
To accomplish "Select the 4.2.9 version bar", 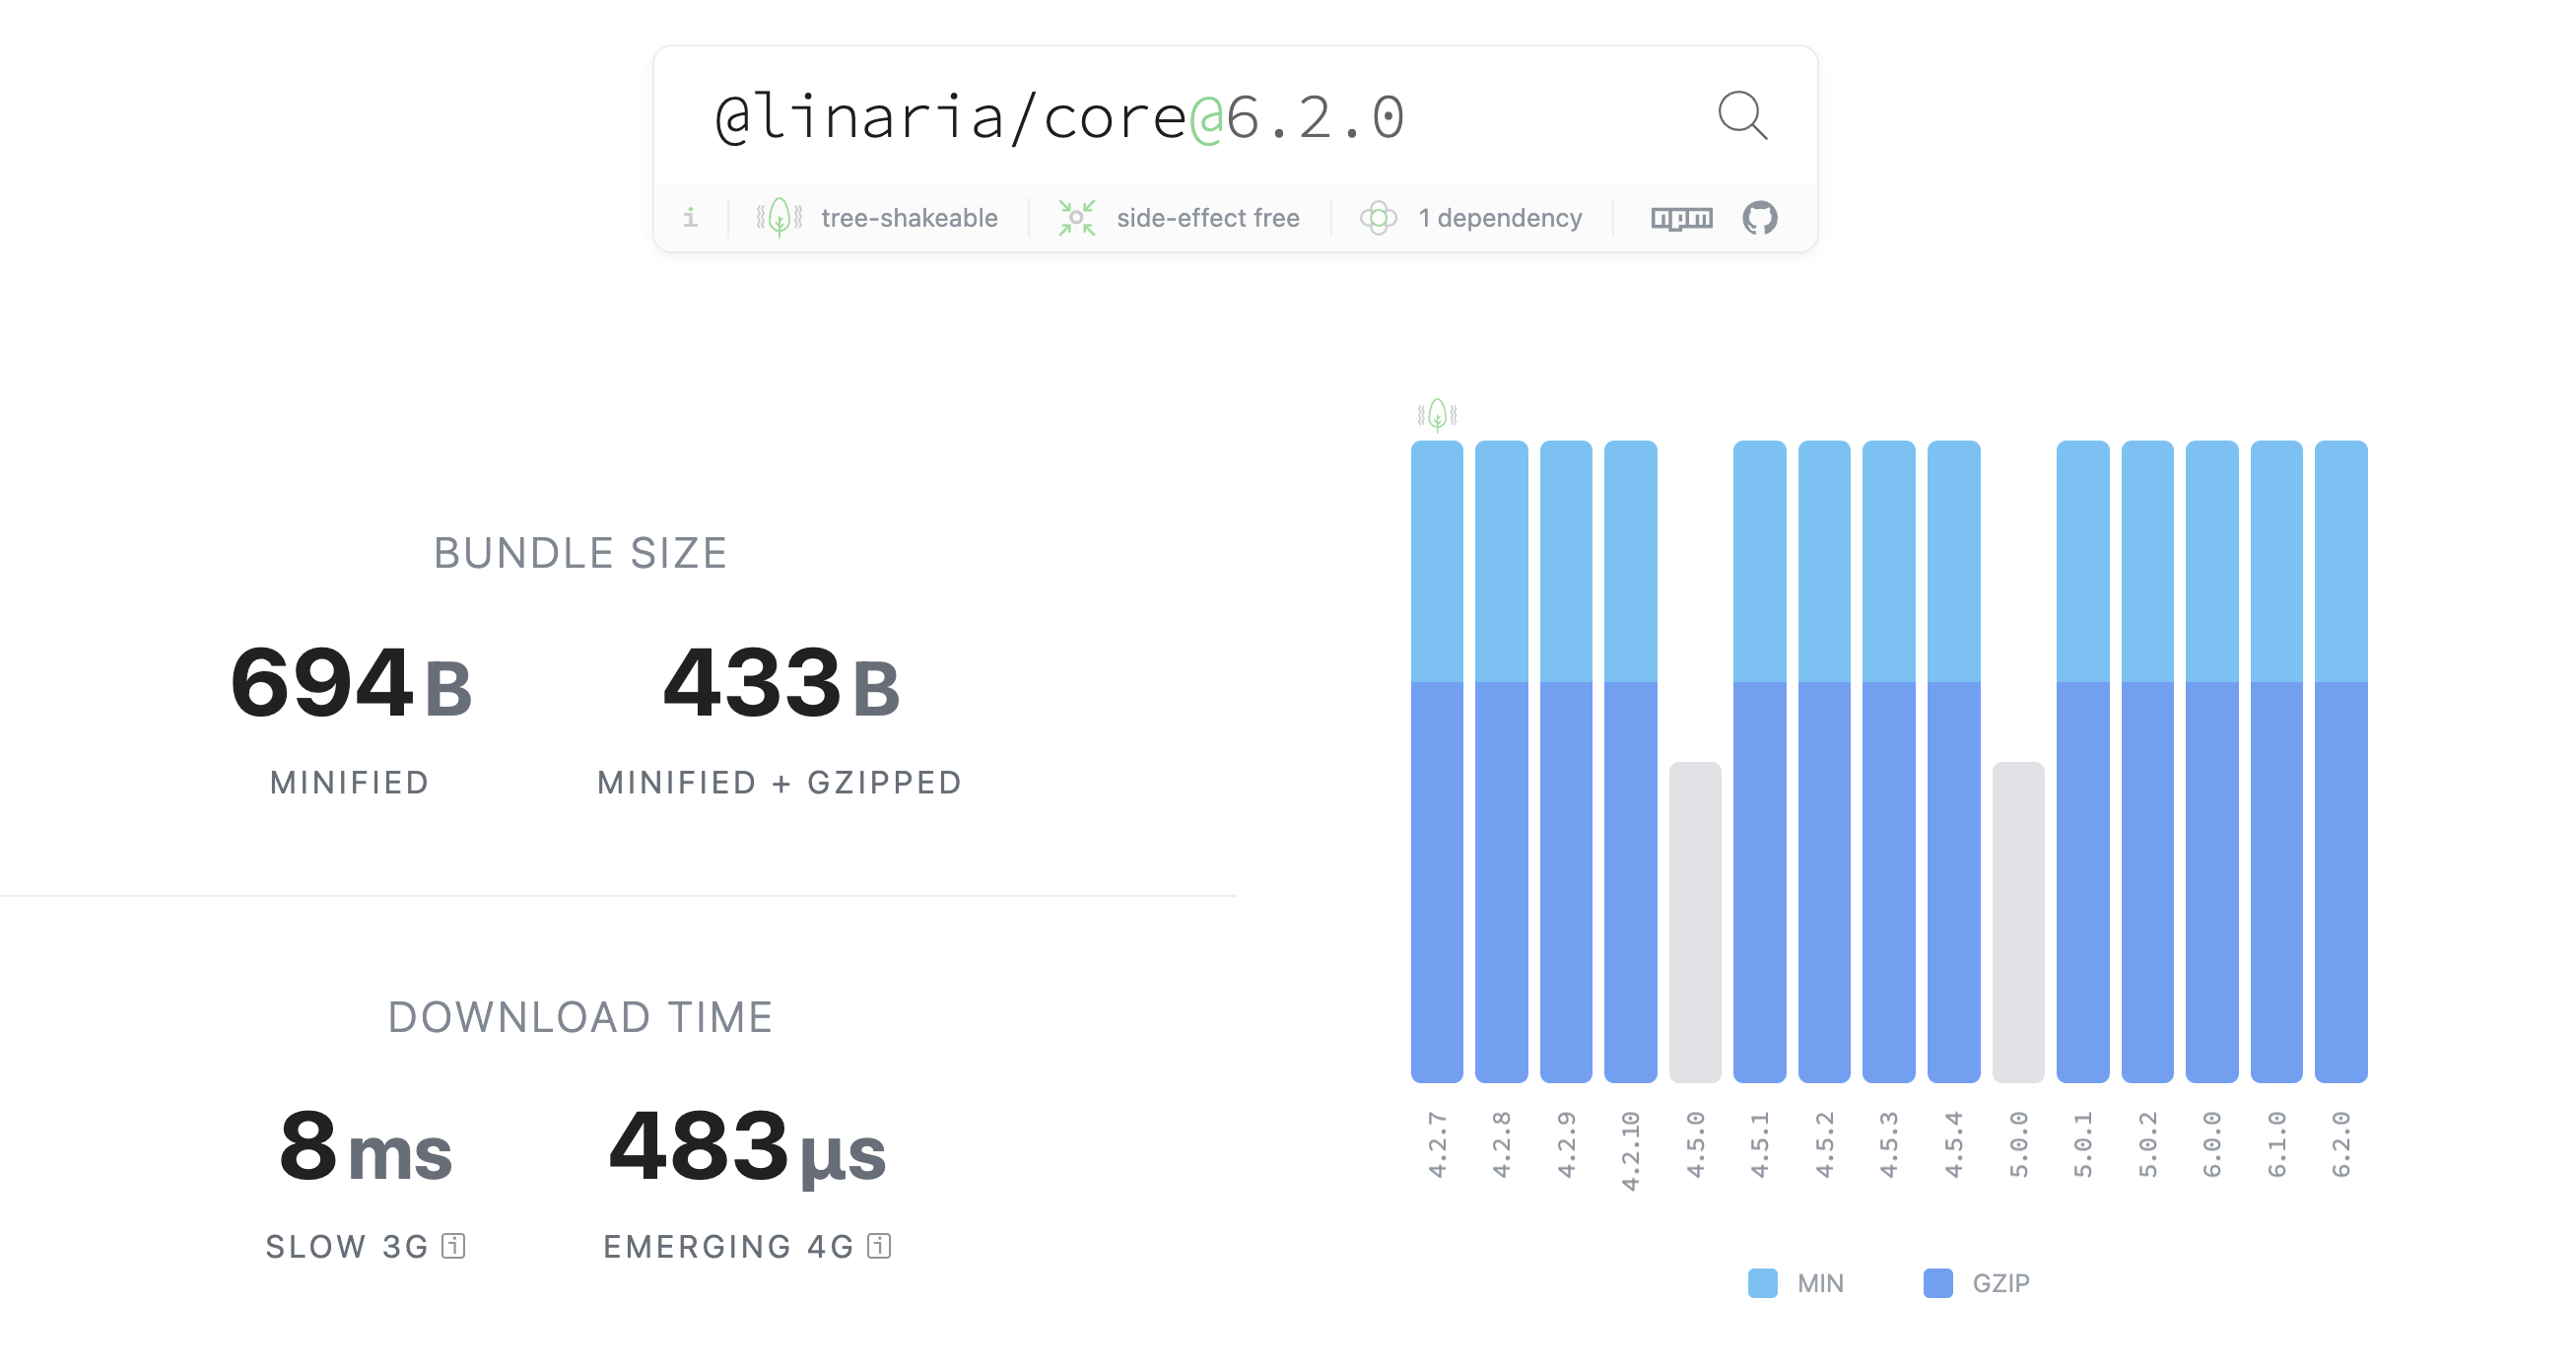I will [x=1566, y=761].
